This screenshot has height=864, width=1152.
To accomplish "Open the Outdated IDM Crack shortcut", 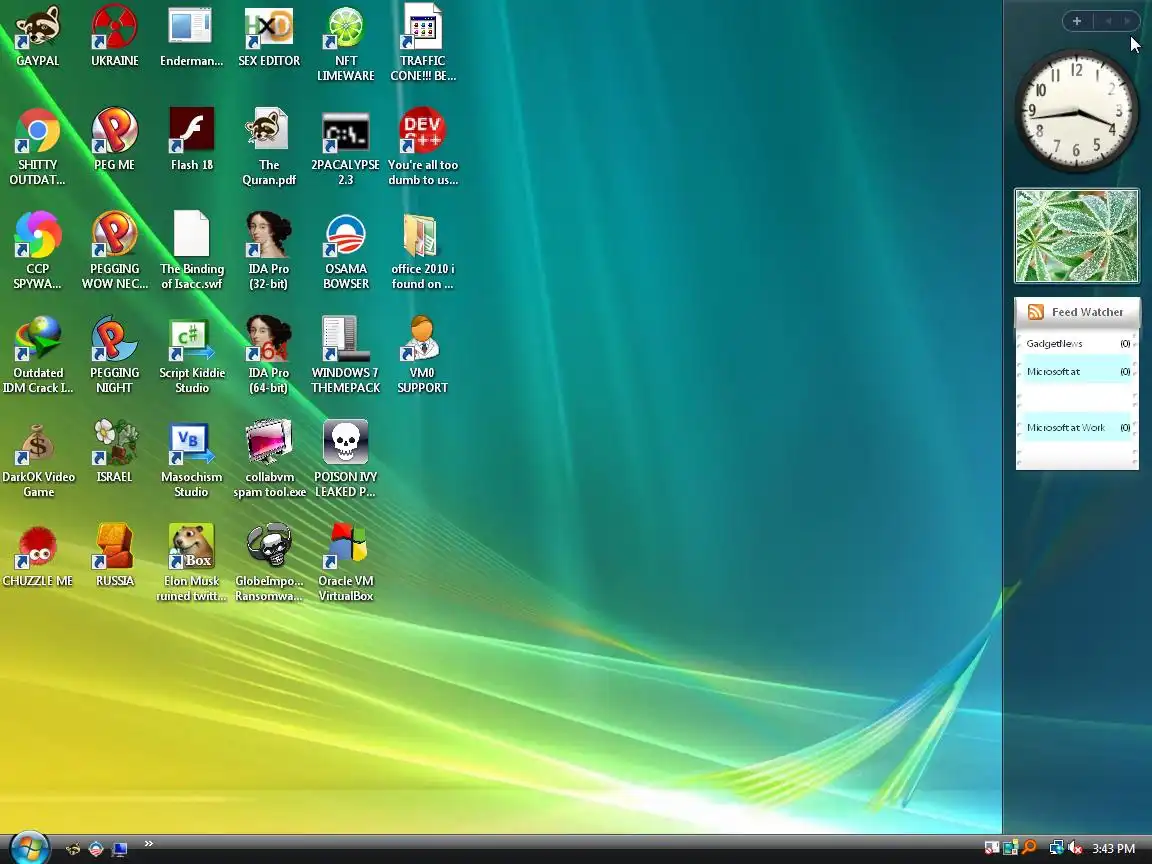I will [37, 356].
